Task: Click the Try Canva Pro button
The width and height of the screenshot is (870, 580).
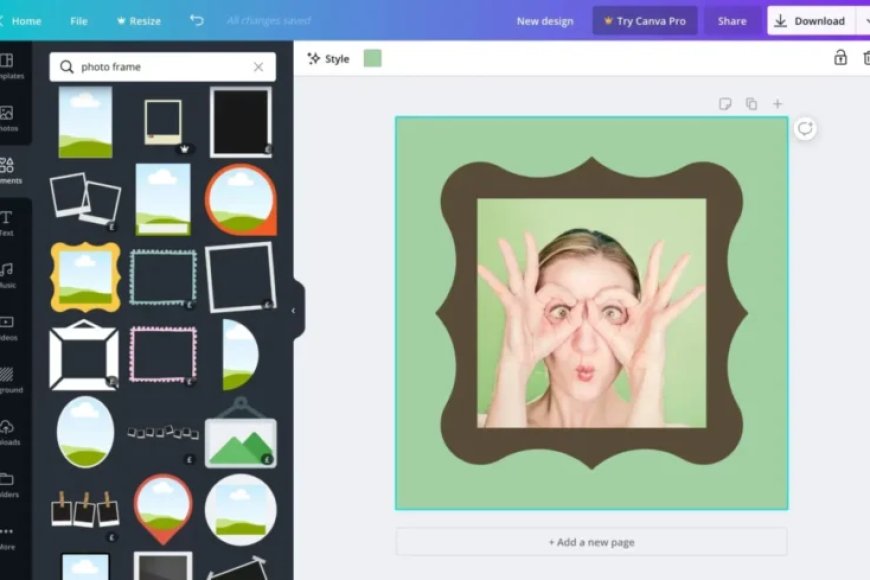Action: point(644,20)
